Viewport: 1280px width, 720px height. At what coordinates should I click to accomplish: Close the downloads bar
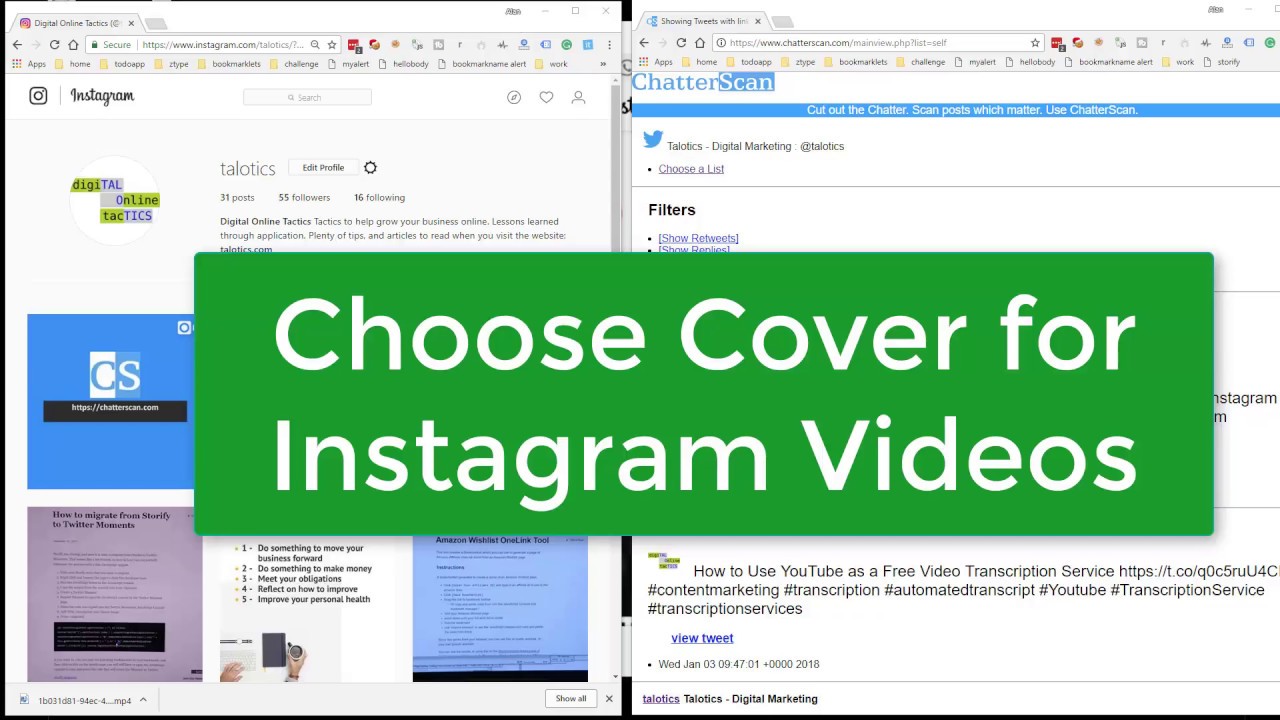coord(609,699)
